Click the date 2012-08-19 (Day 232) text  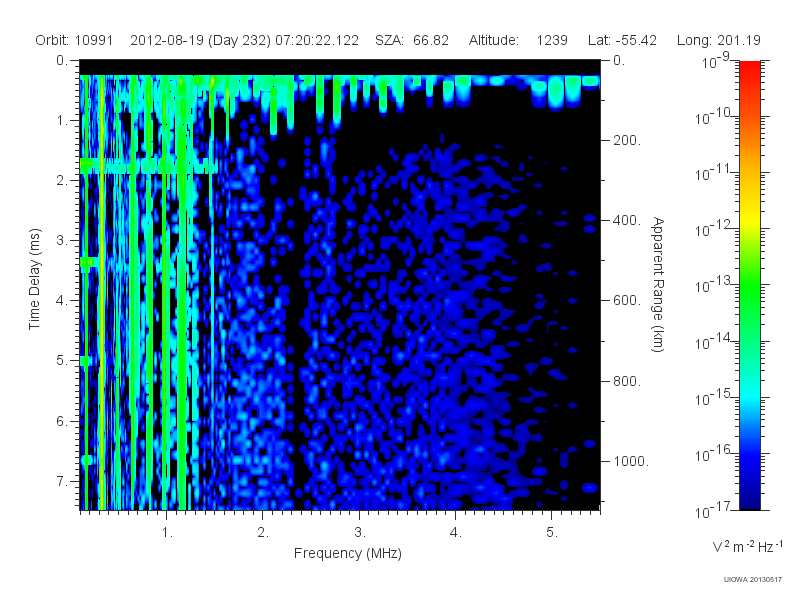coord(201,40)
